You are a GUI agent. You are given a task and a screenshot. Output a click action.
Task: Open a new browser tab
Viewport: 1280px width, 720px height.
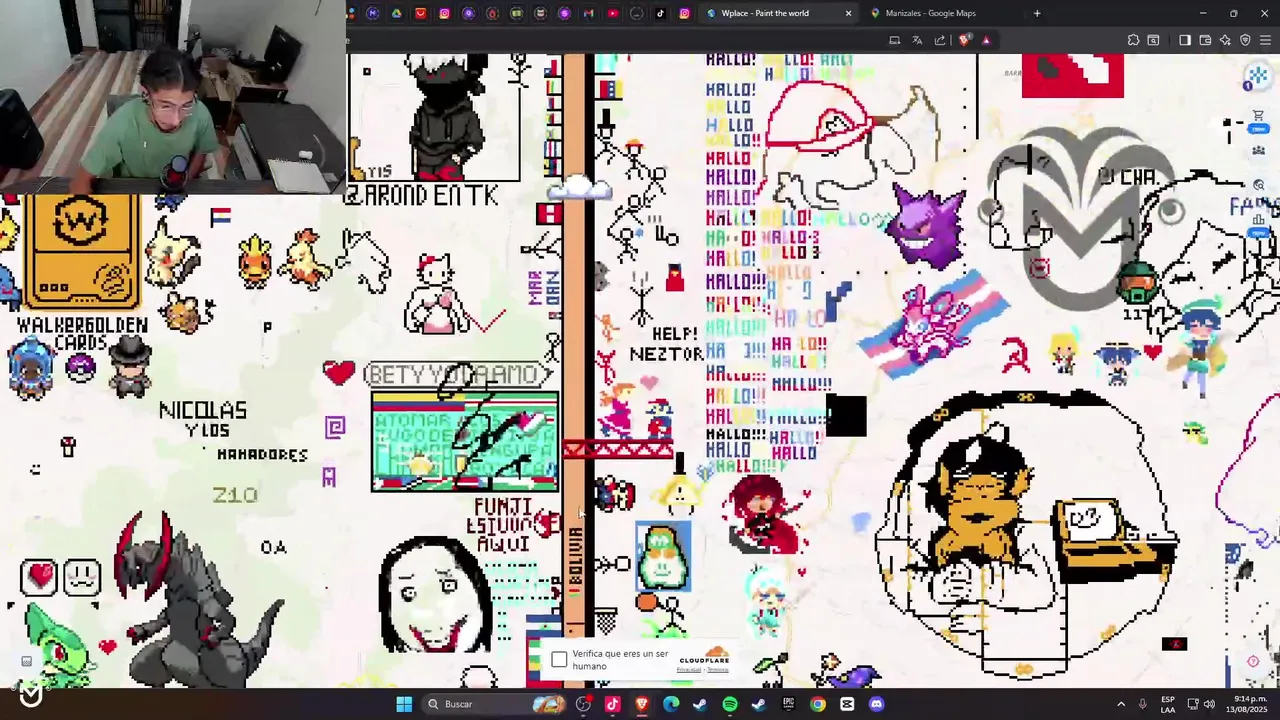pos(1037,13)
